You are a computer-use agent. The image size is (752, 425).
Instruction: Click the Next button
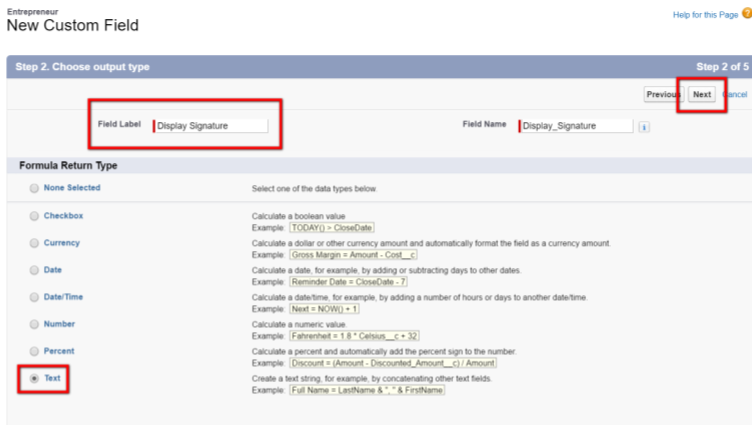702,94
